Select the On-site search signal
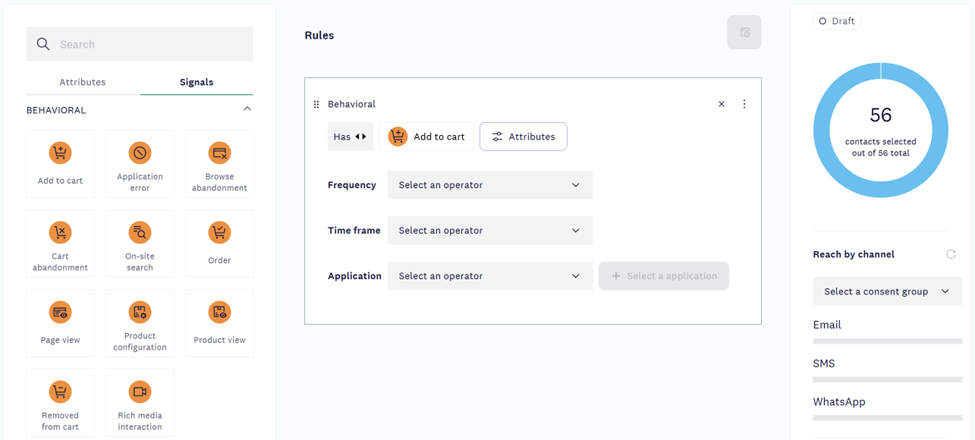The width and height of the screenshot is (975, 440). [x=140, y=243]
